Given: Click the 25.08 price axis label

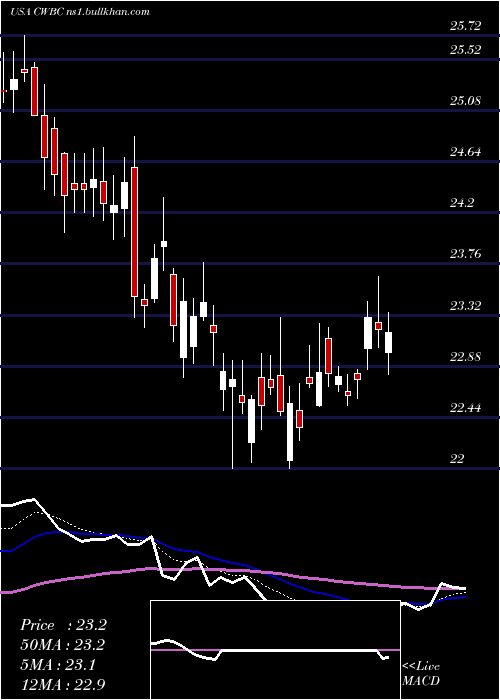Looking at the screenshot, I should tap(465, 101).
